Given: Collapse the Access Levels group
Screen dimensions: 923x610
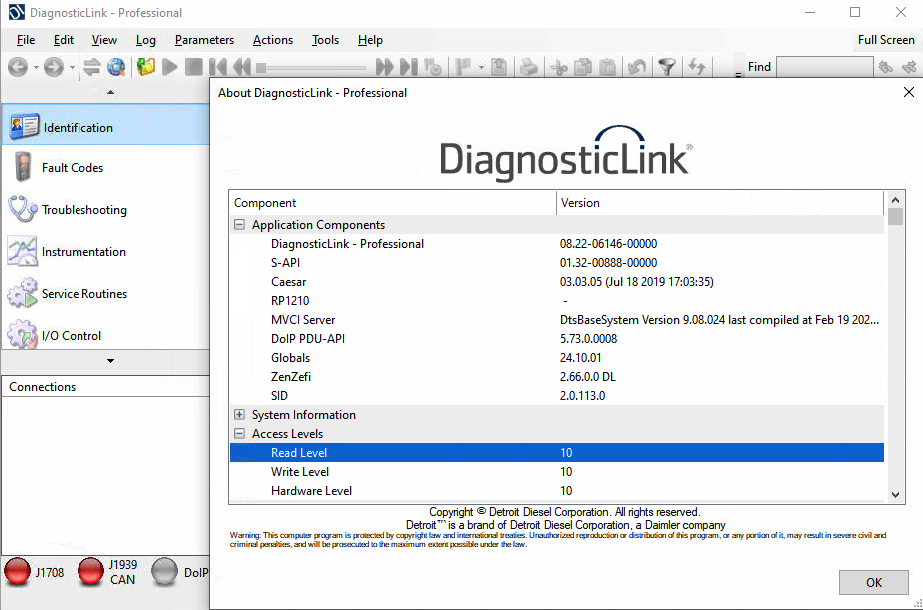Looking at the screenshot, I should point(239,433).
